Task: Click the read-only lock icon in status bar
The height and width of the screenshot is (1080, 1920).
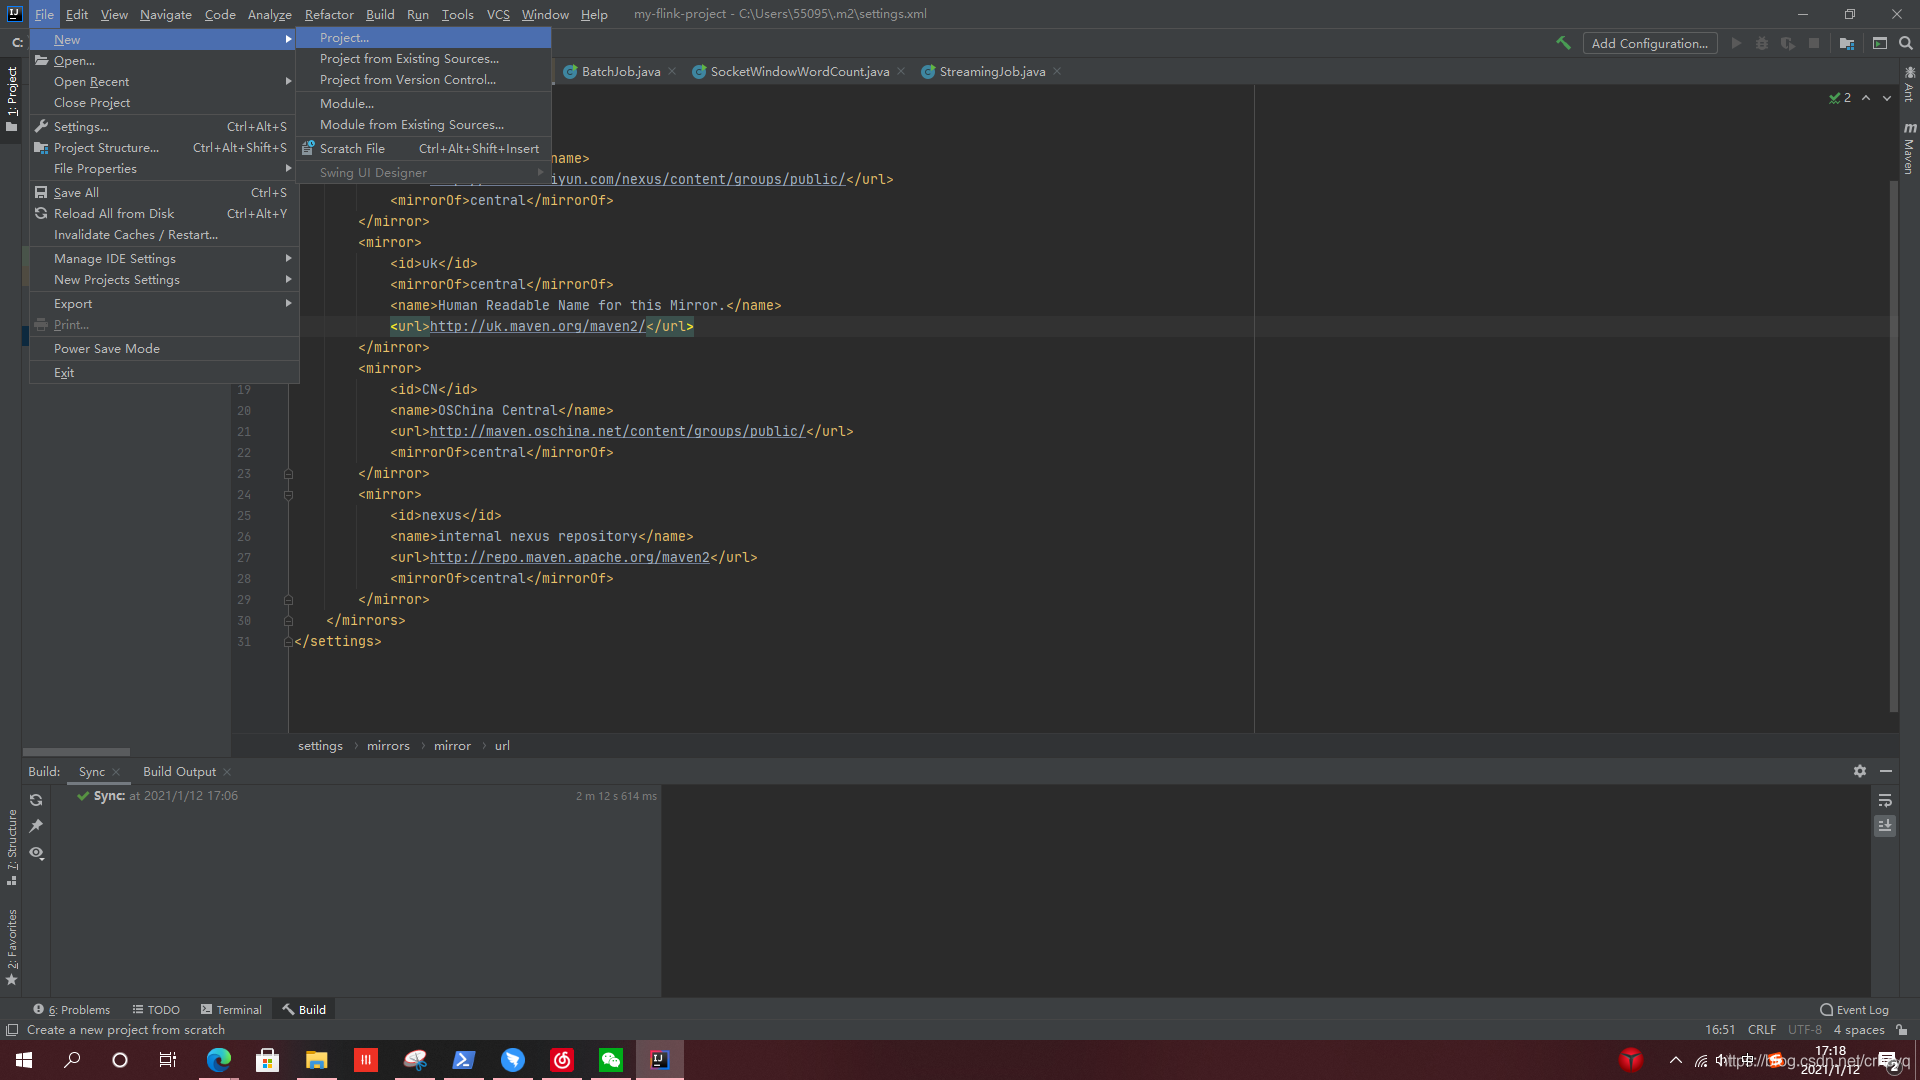Action: click(1901, 1030)
